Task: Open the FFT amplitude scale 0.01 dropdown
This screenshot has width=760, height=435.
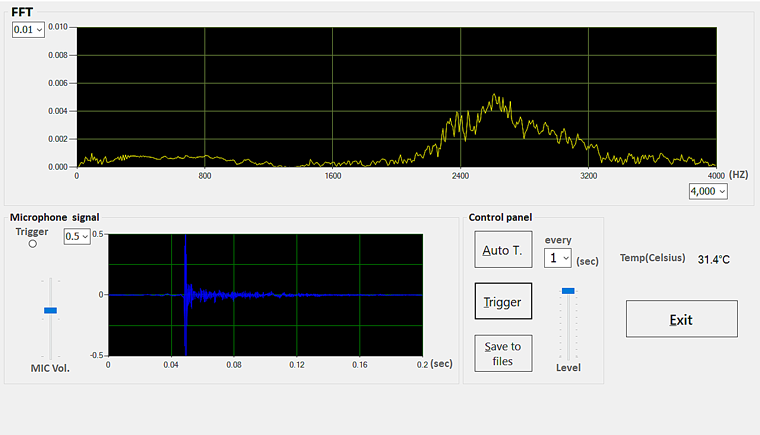Action: pyautogui.click(x=28, y=30)
